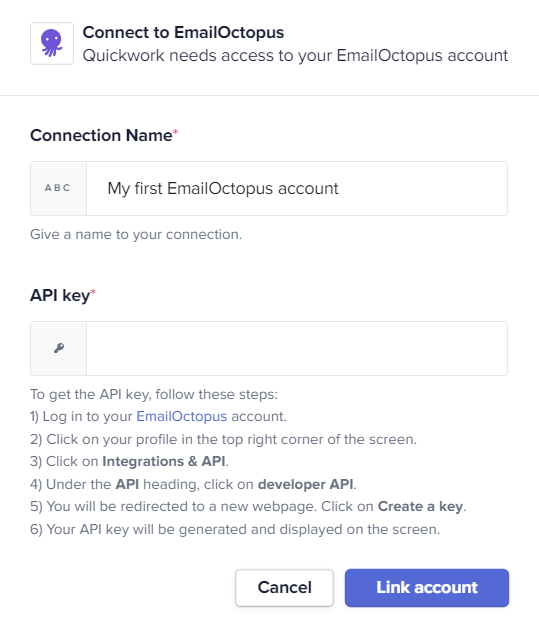Screen dimensions: 539x625
Task: Click the Link account button
Action: point(427,588)
